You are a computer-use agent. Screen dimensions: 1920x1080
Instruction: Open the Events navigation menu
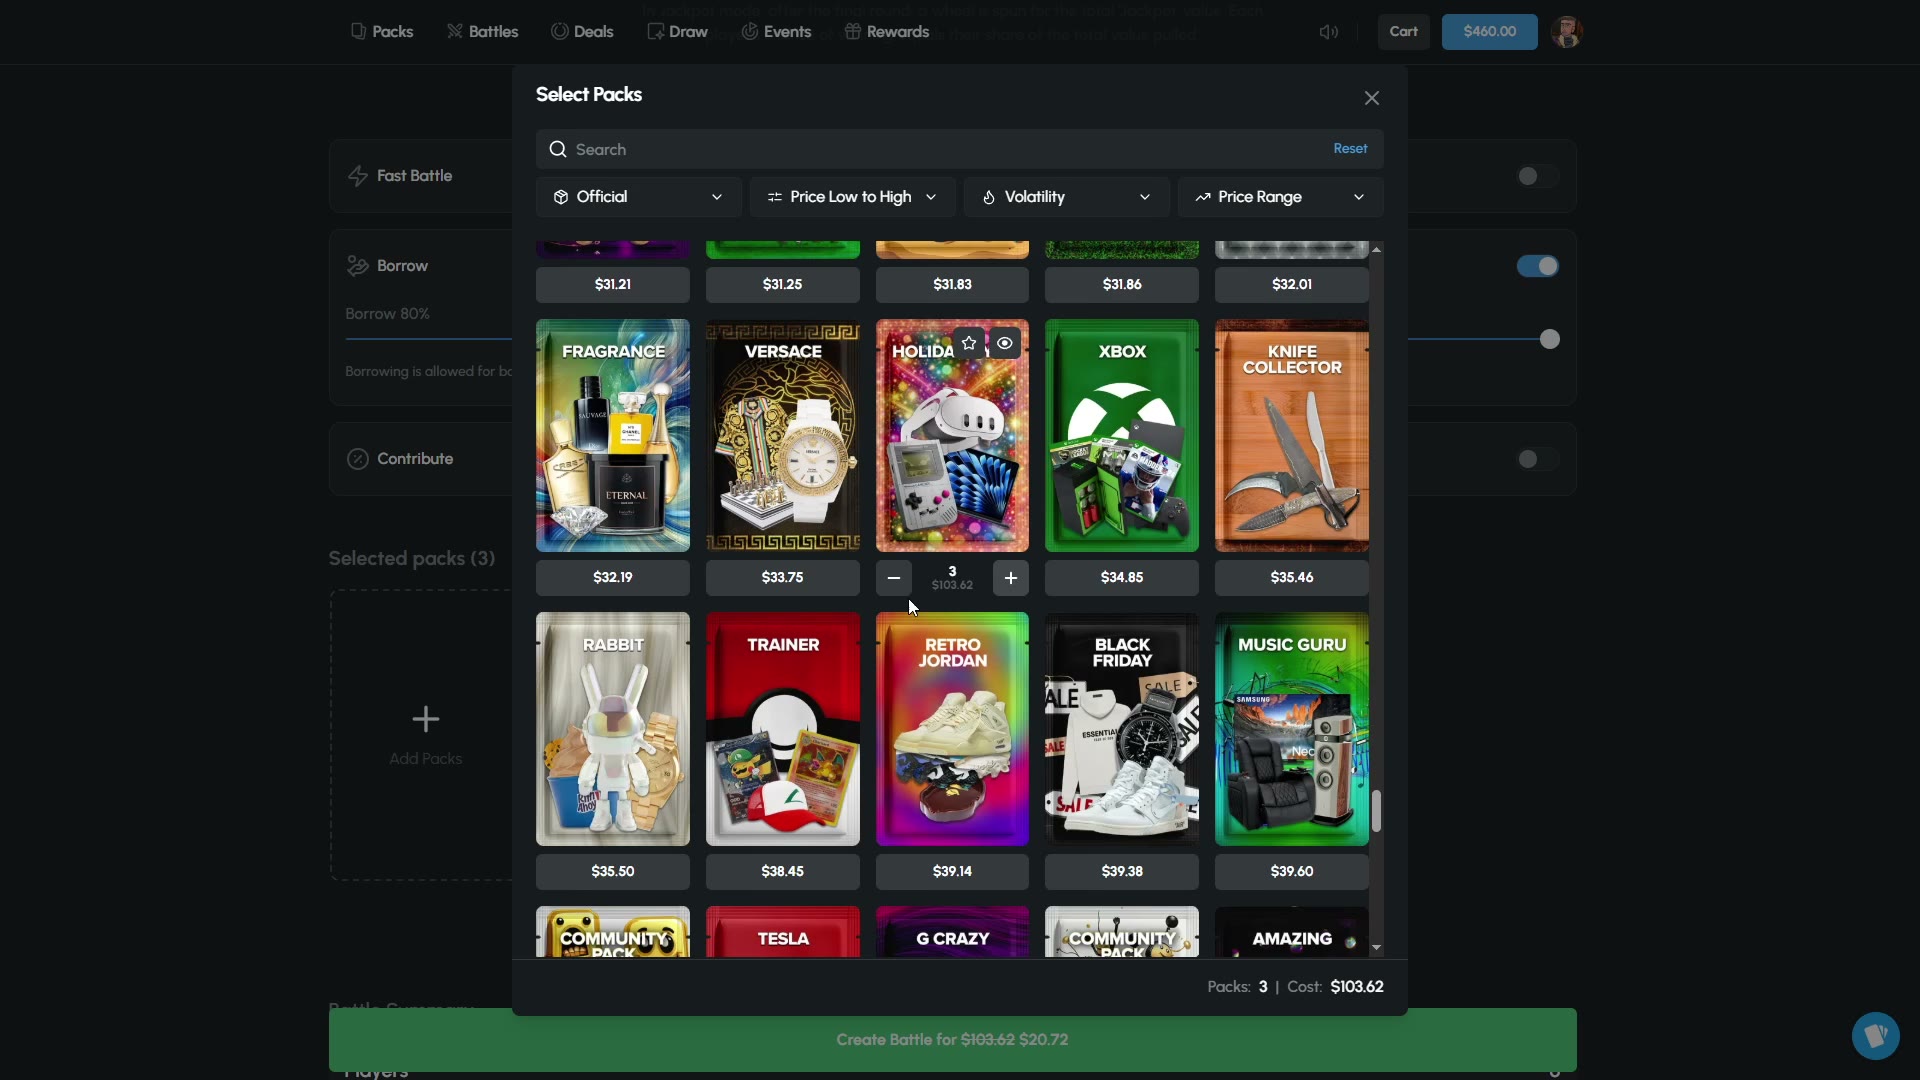776,32
